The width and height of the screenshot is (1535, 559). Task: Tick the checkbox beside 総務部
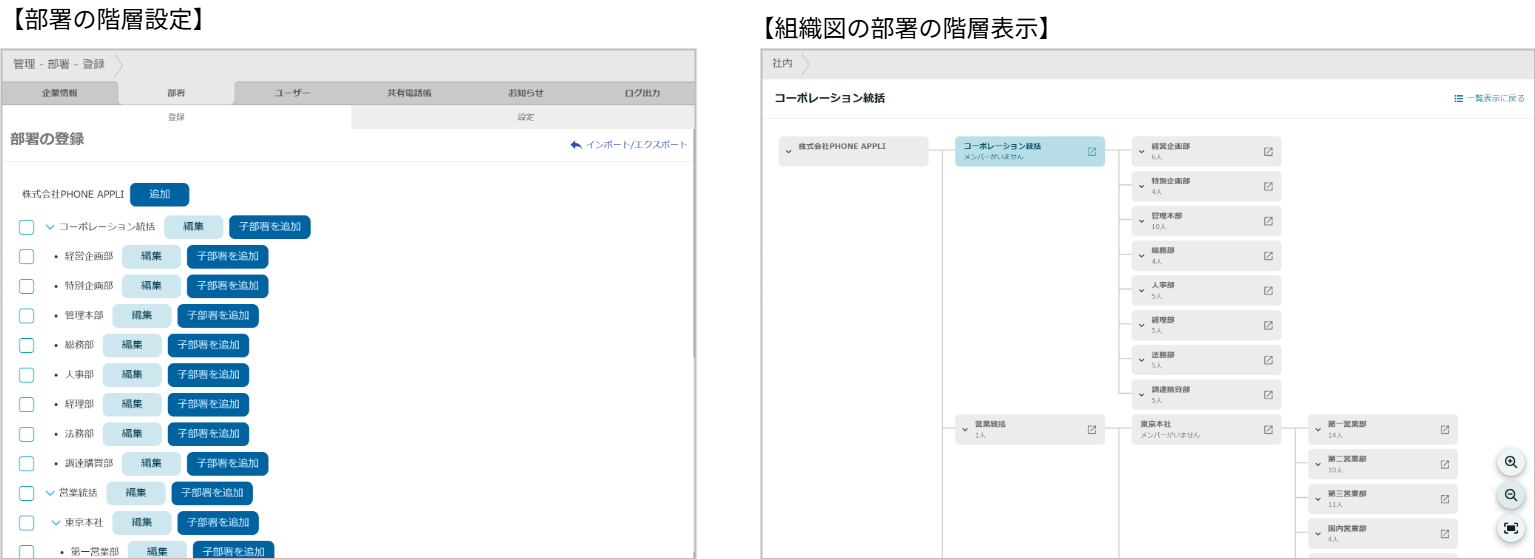27,345
